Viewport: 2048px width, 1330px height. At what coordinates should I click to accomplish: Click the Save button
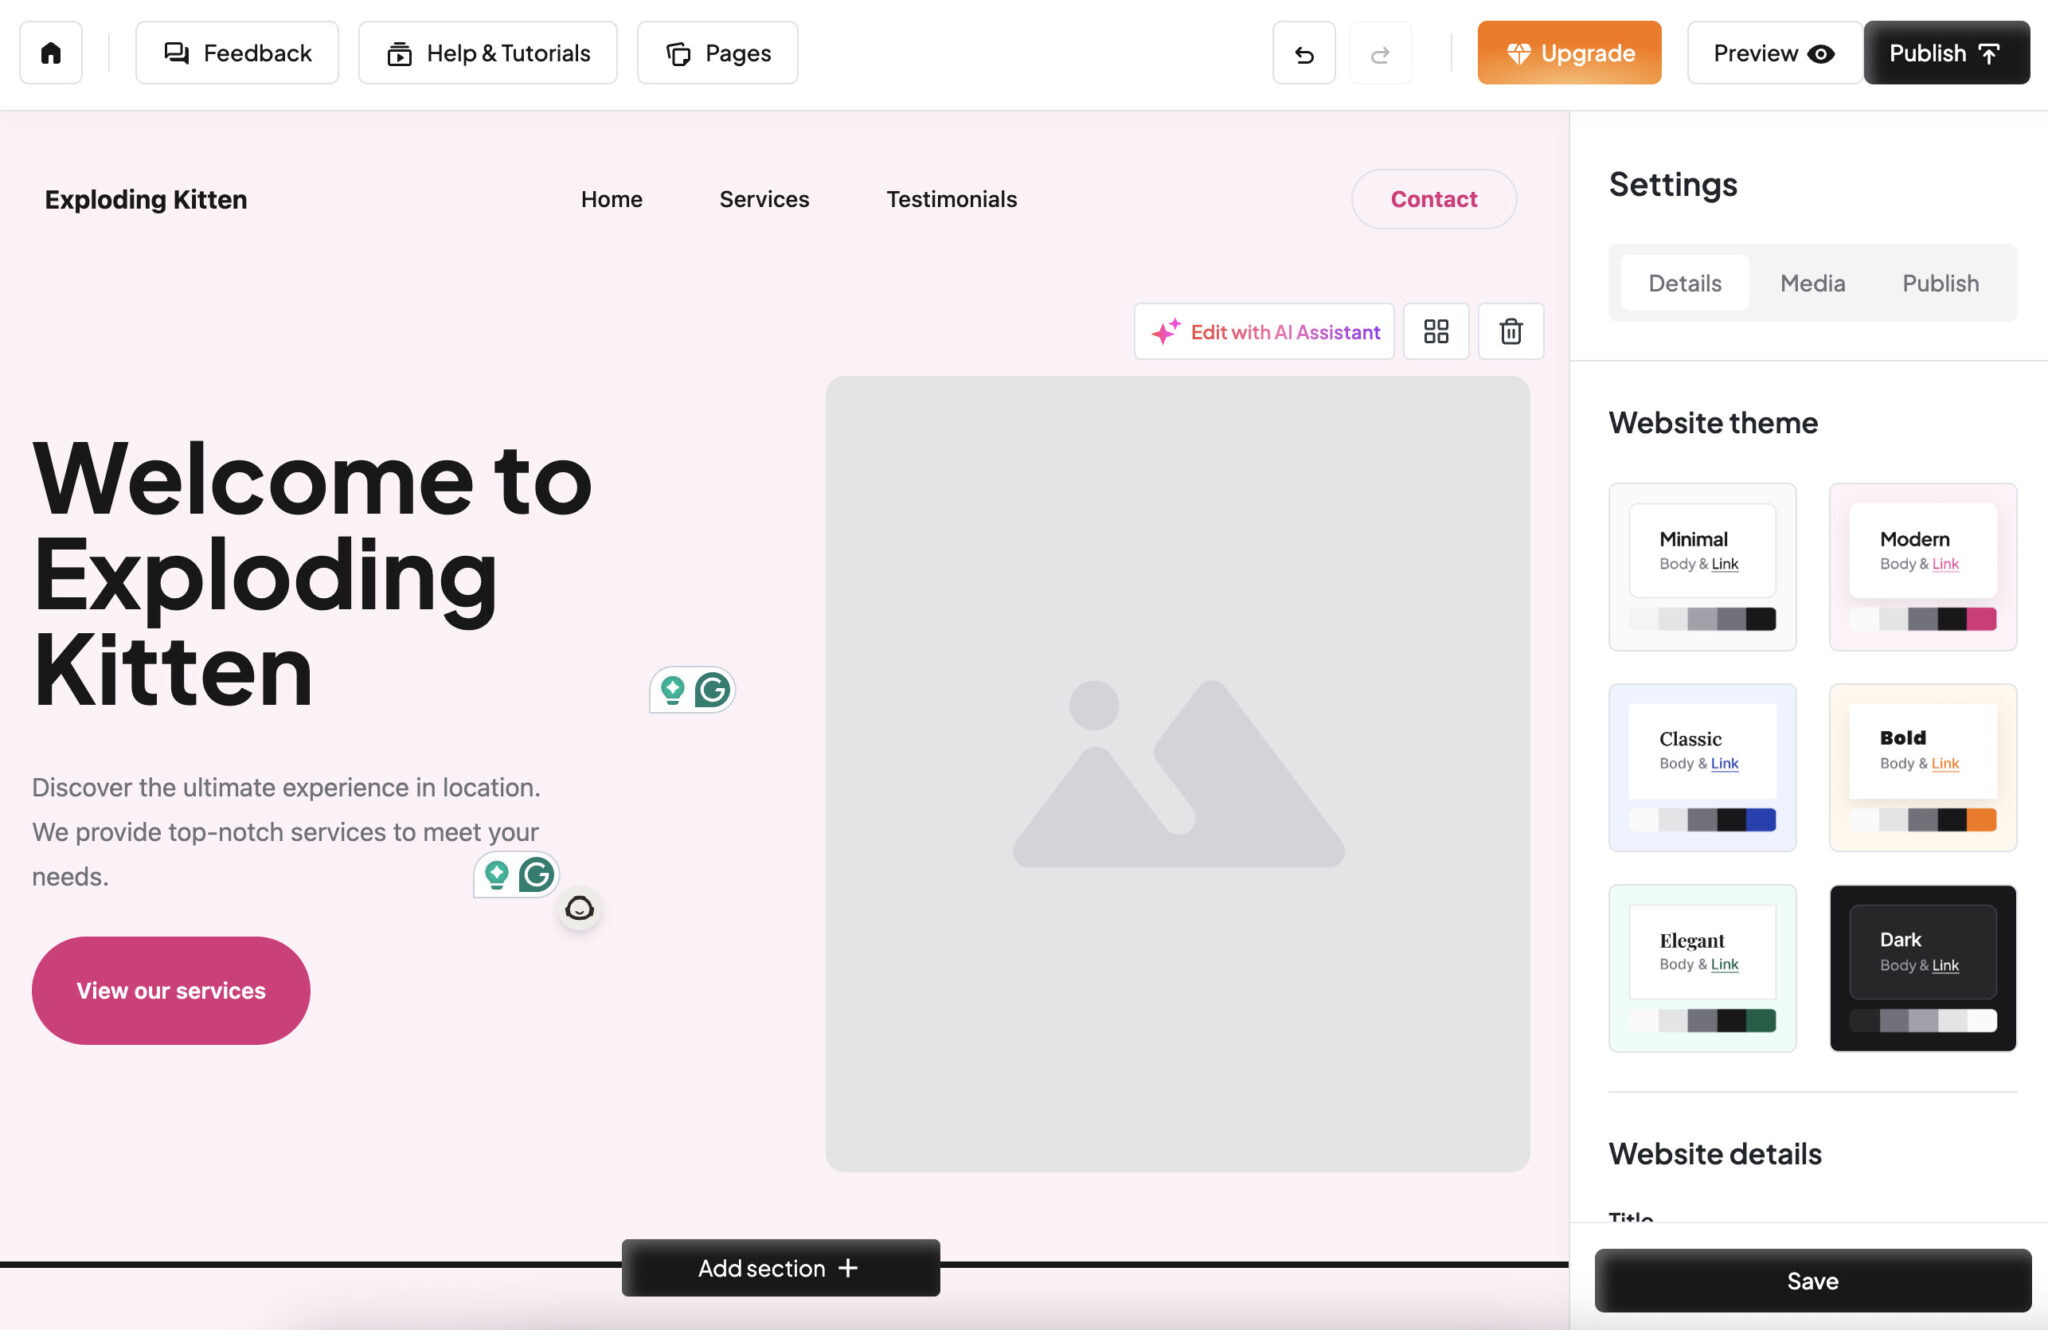[x=1812, y=1280]
